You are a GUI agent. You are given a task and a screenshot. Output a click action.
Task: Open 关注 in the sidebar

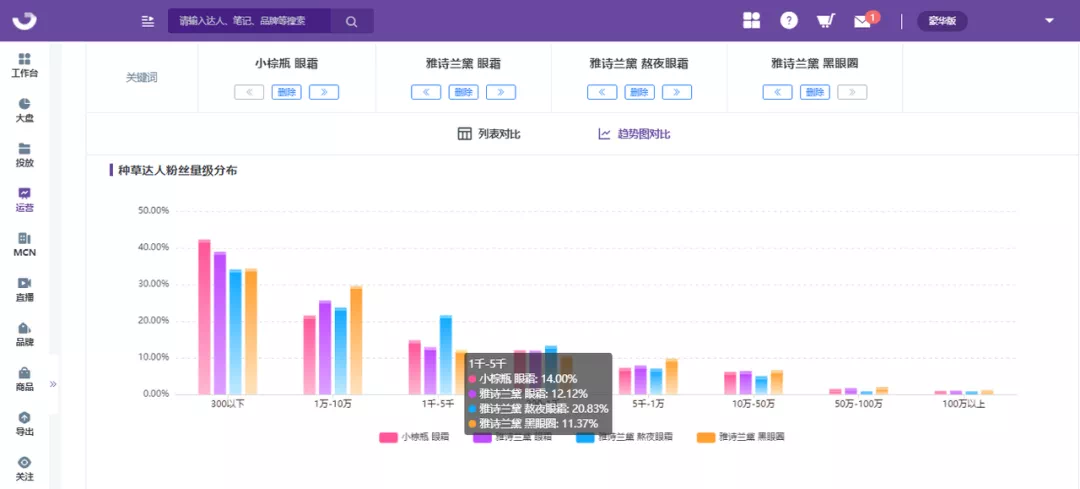[25, 469]
